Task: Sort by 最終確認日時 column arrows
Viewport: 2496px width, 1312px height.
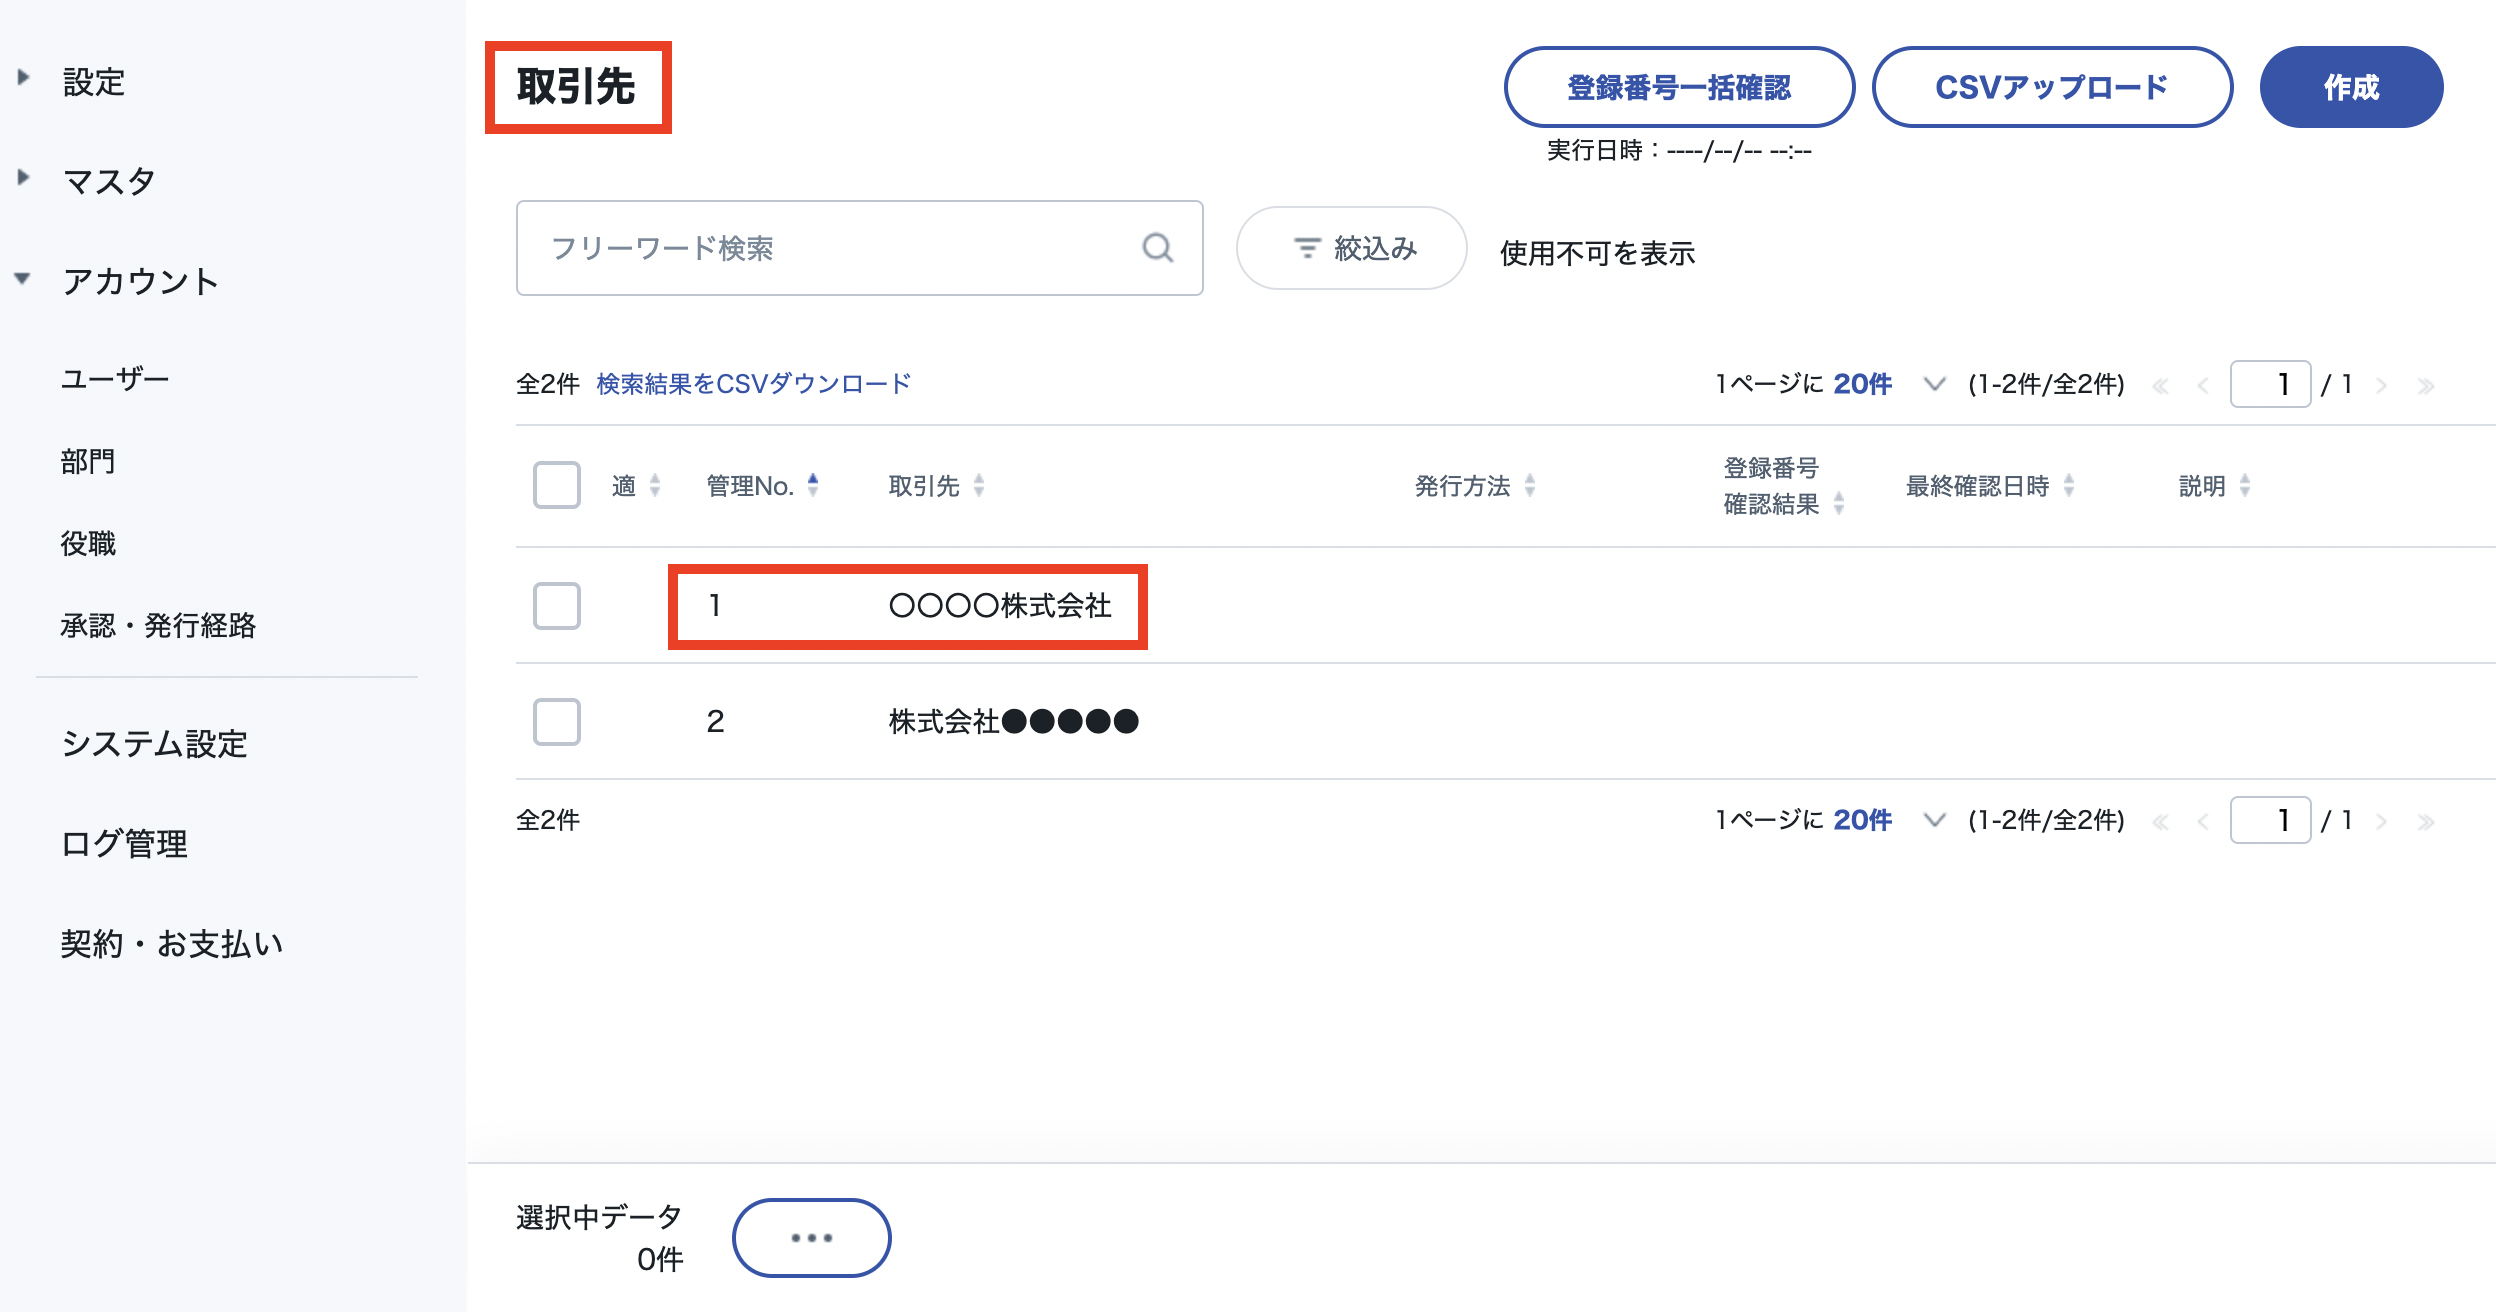Action: pyautogui.click(x=2069, y=485)
